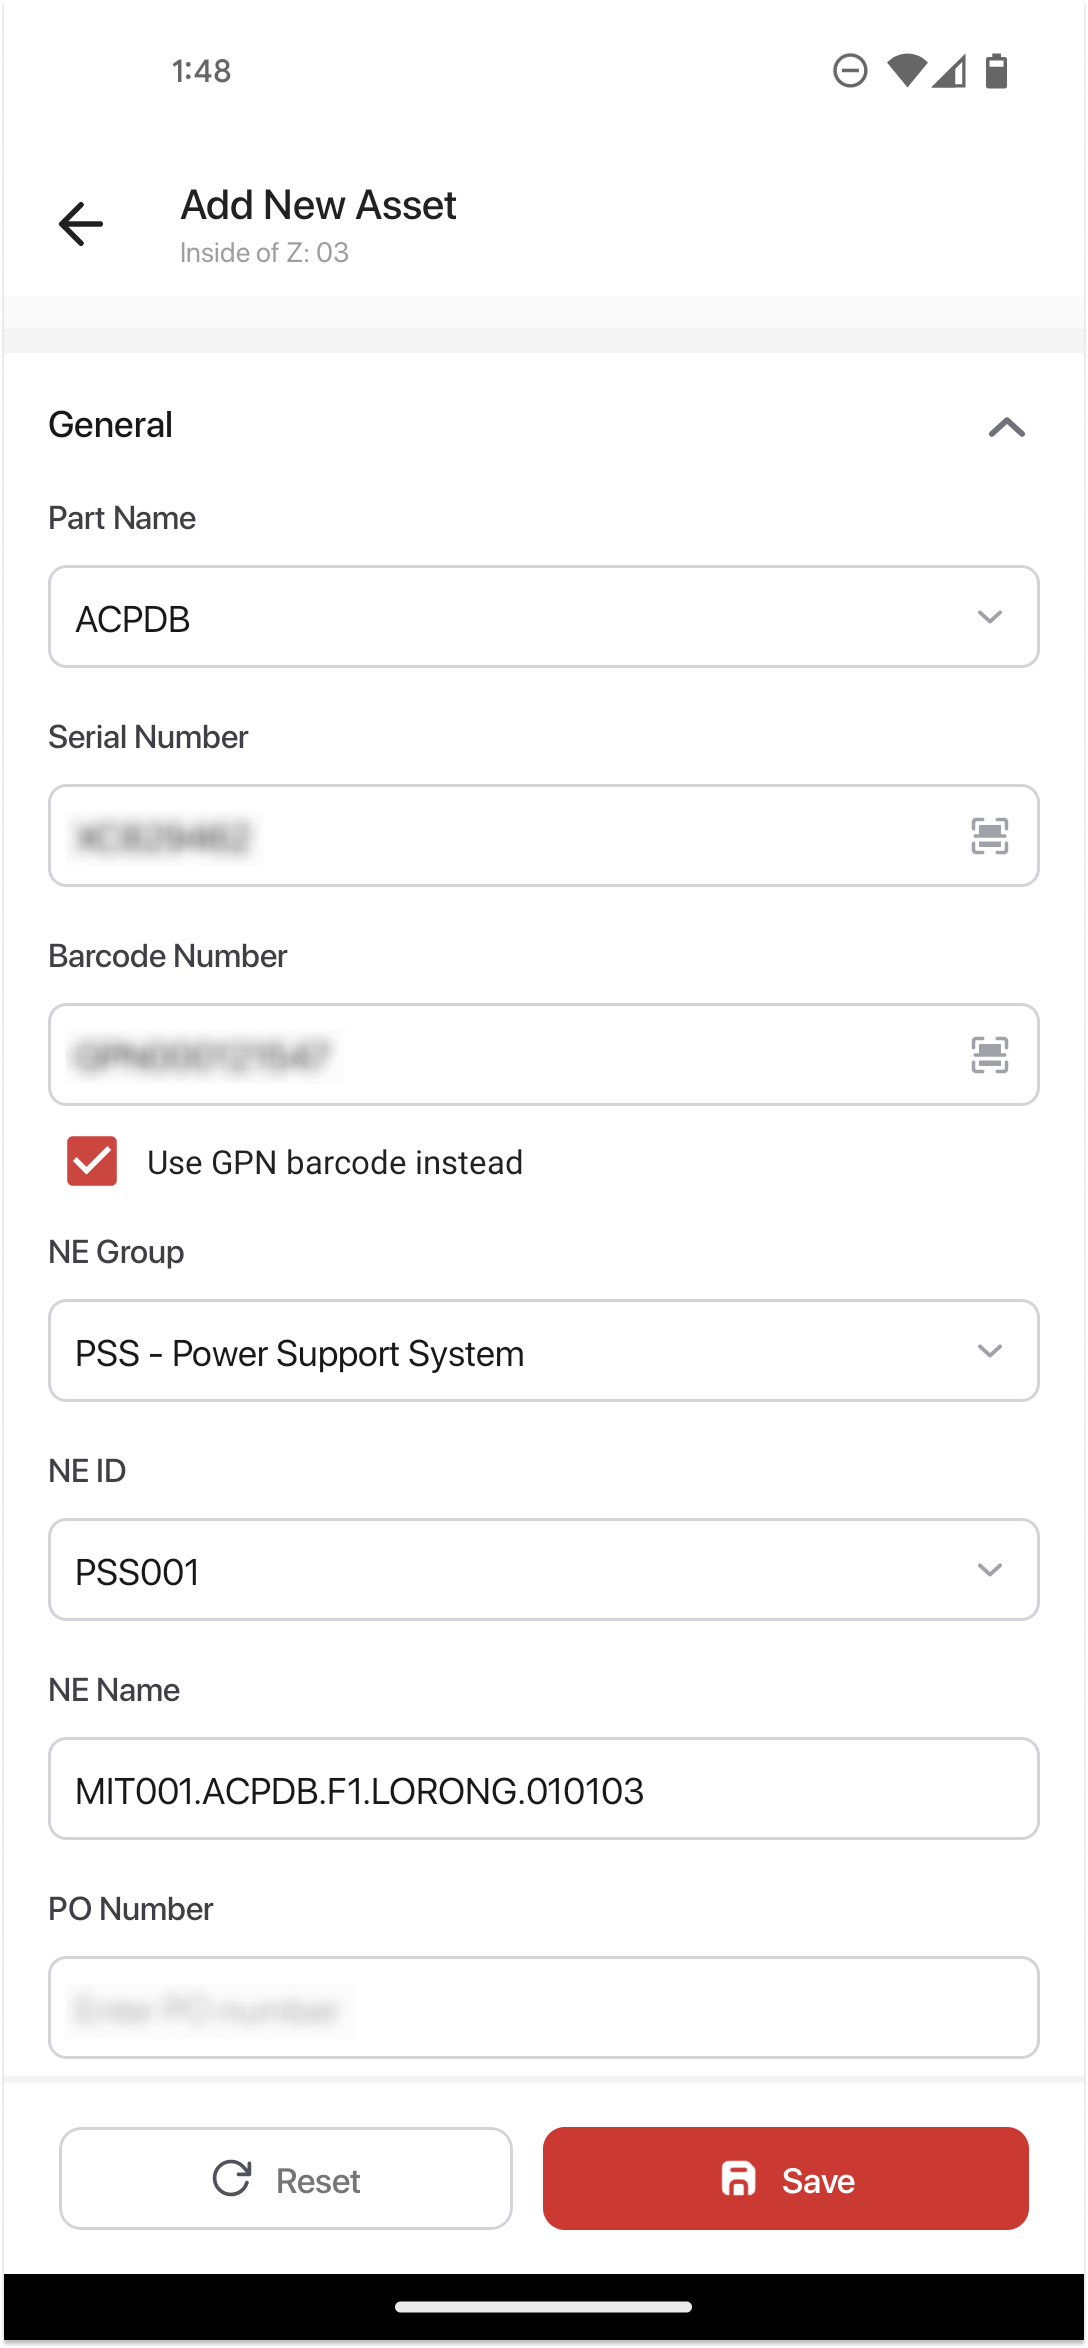Screen dimensions: 1088x2348
Task: Uncheck Use GPN barcode instead checkbox
Action: tap(92, 1161)
